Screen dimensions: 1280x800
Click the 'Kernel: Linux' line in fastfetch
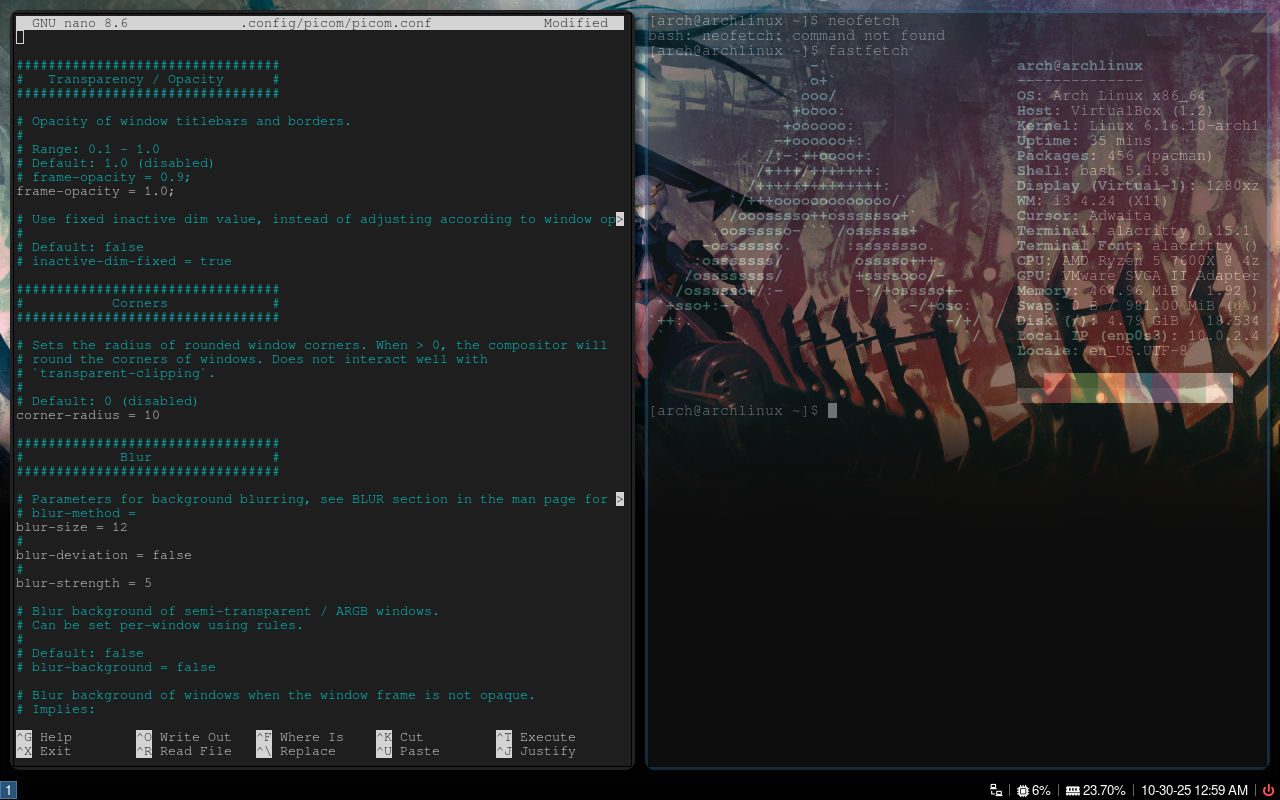coord(1138,126)
